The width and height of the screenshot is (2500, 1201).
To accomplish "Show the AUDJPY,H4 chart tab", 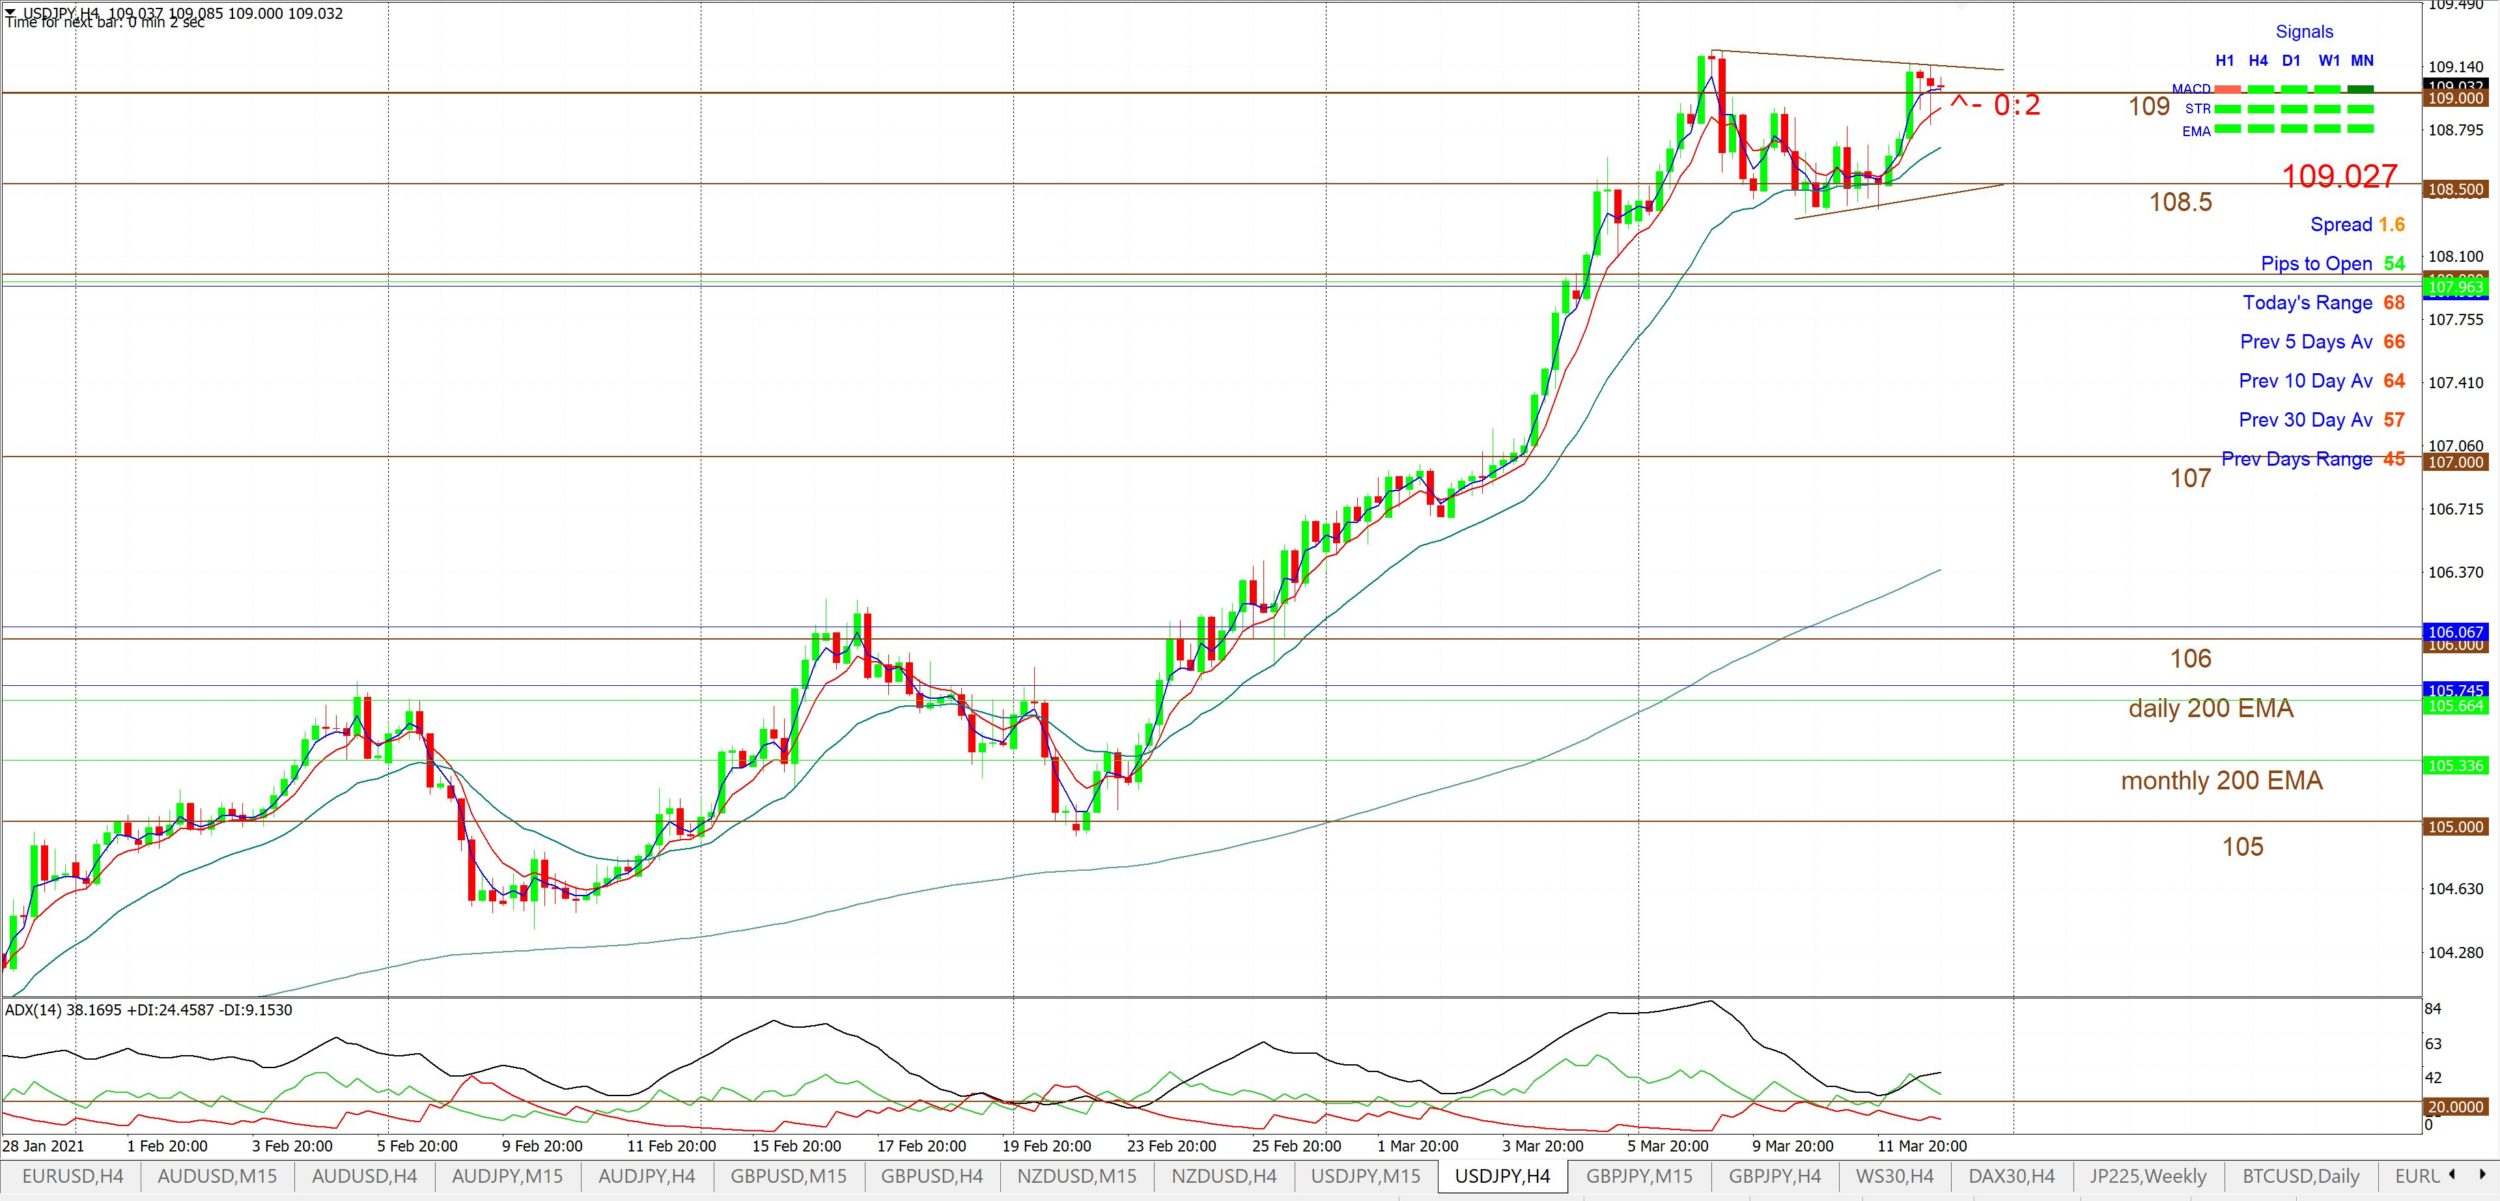I will 646,1176.
